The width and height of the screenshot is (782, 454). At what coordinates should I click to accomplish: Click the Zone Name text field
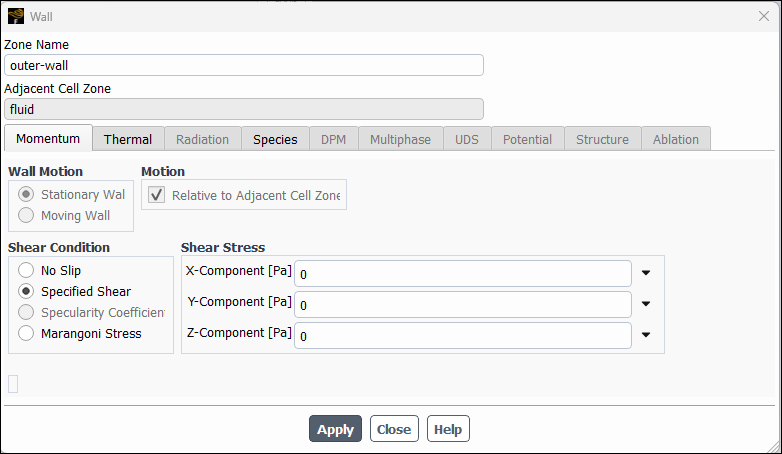point(243,65)
